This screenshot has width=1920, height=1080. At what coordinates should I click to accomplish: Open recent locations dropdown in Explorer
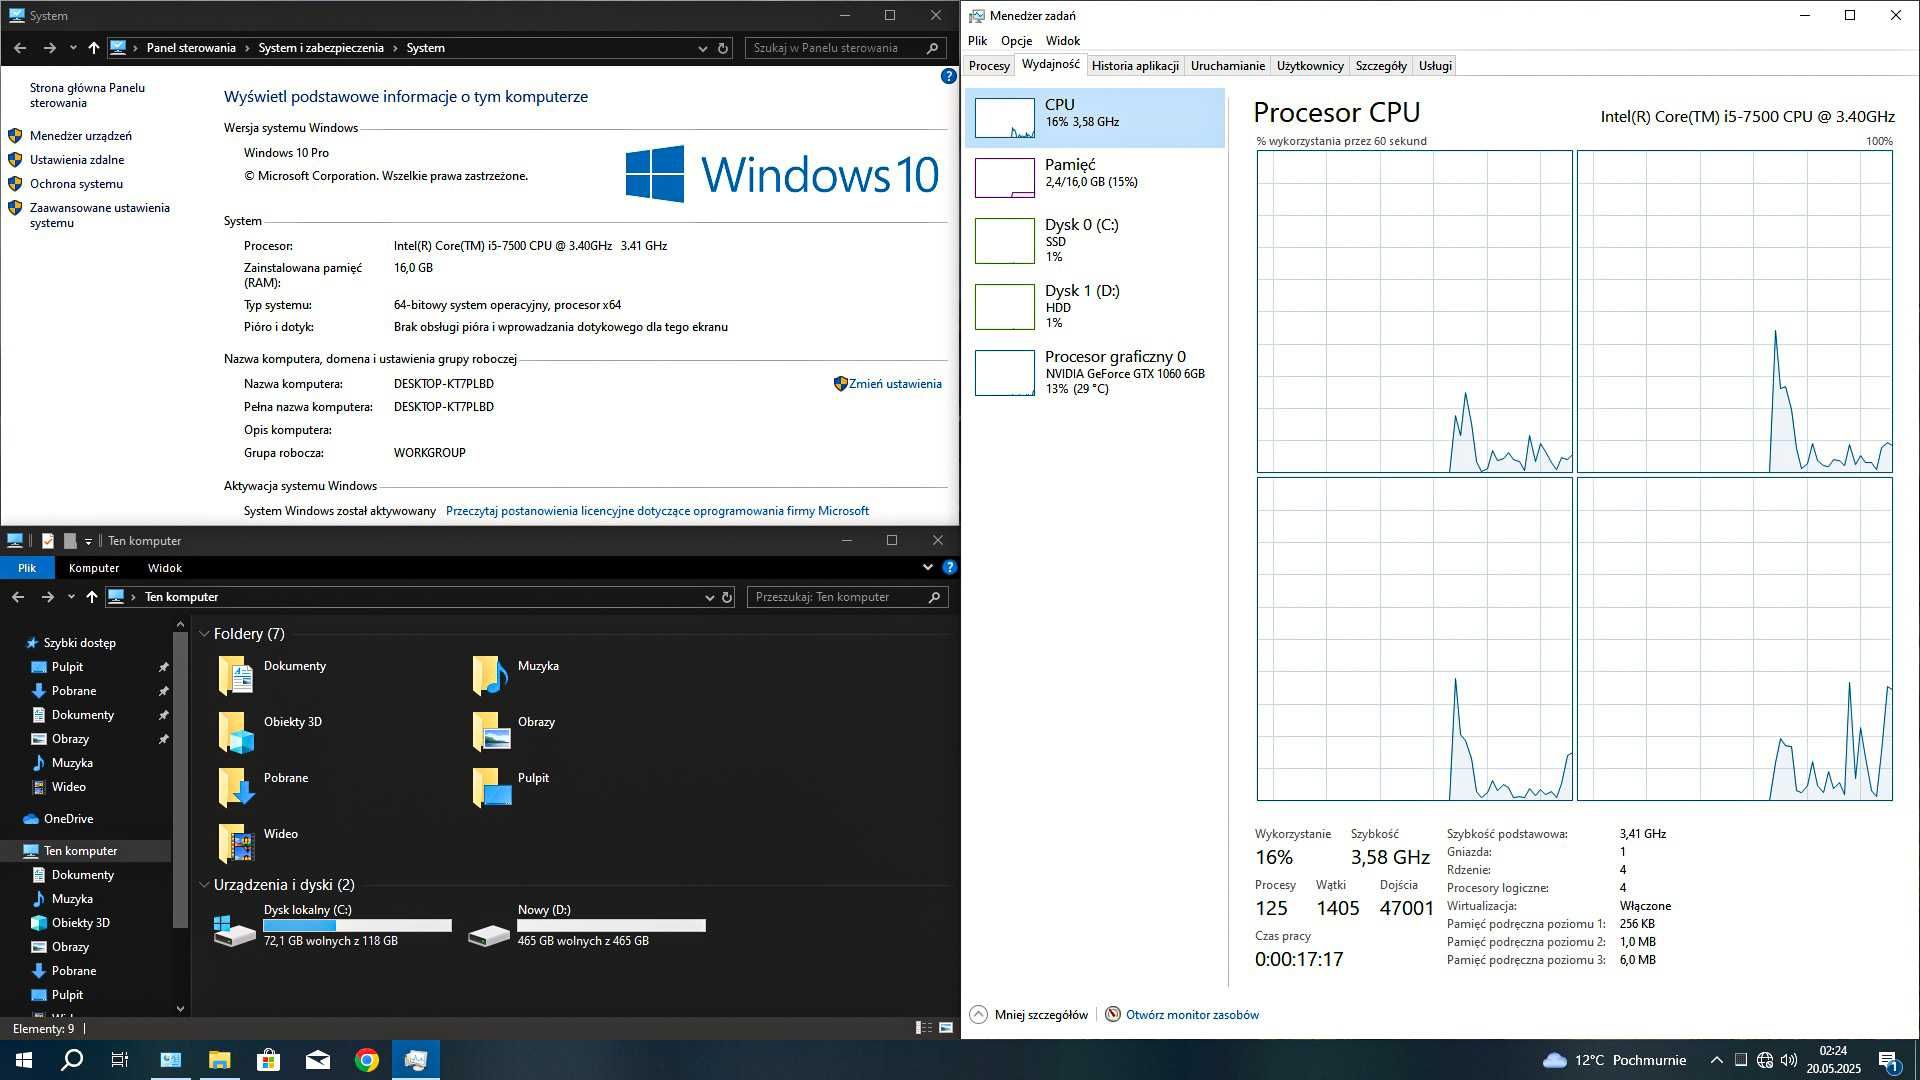pos(71,597)
